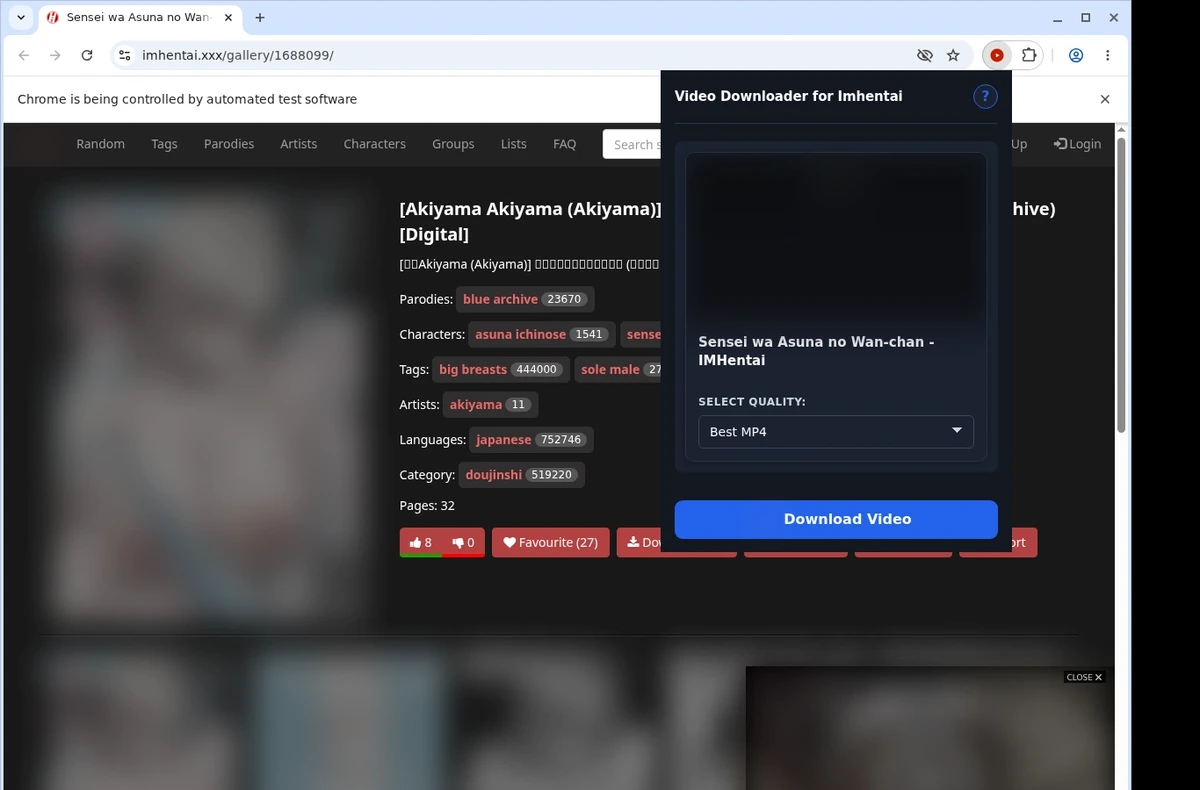
Task: View site information icon in address bar
Action: coord(123,55)
